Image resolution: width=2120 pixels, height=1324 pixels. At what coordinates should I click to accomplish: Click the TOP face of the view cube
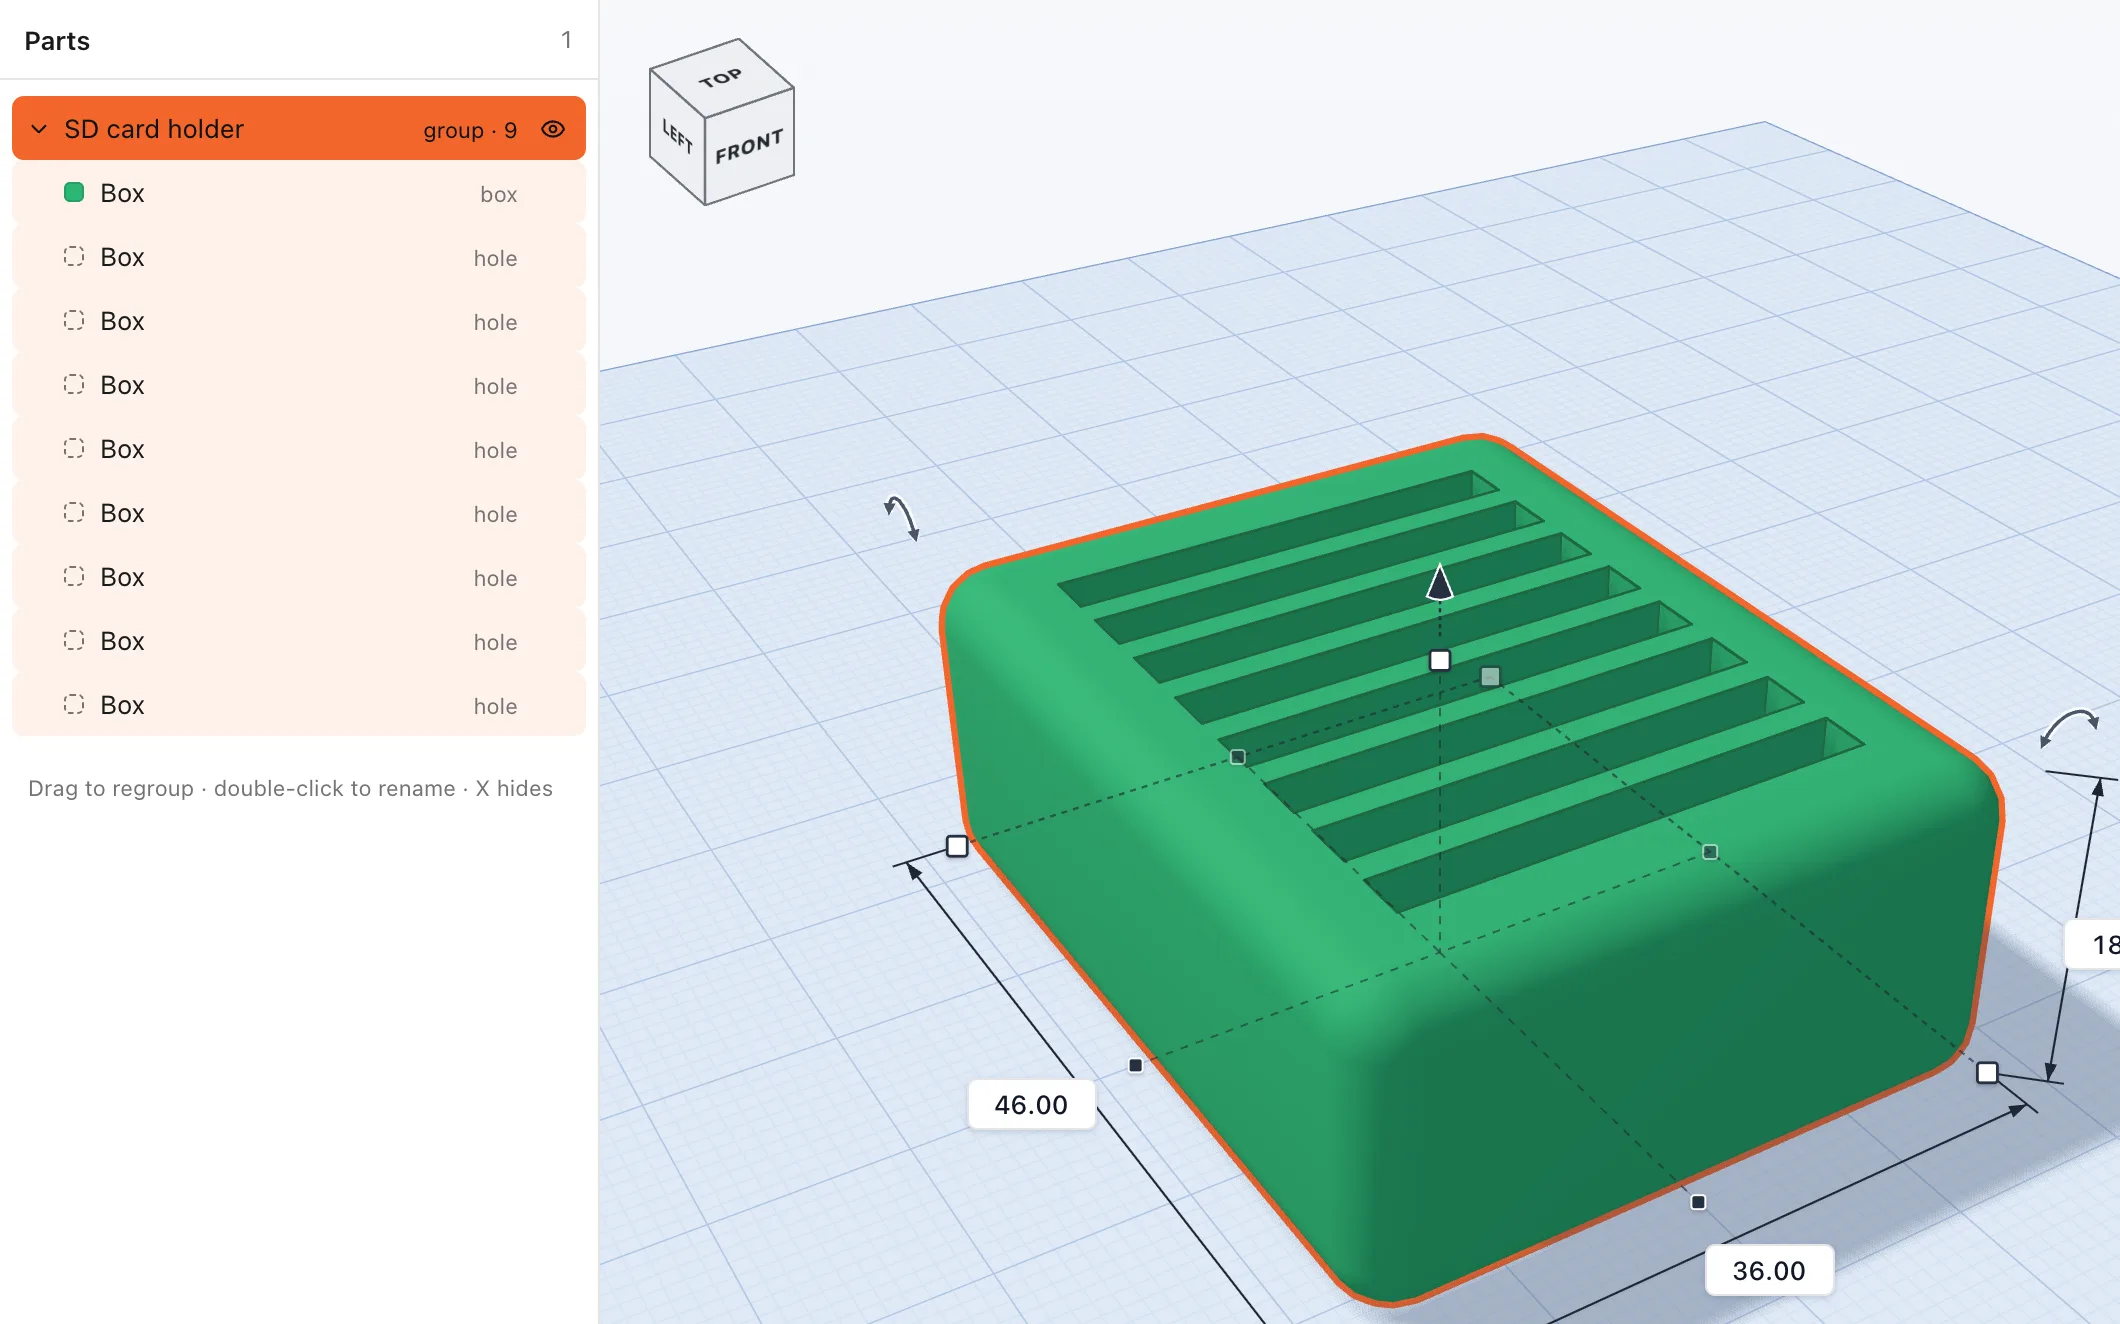click(x=721, y=78)
